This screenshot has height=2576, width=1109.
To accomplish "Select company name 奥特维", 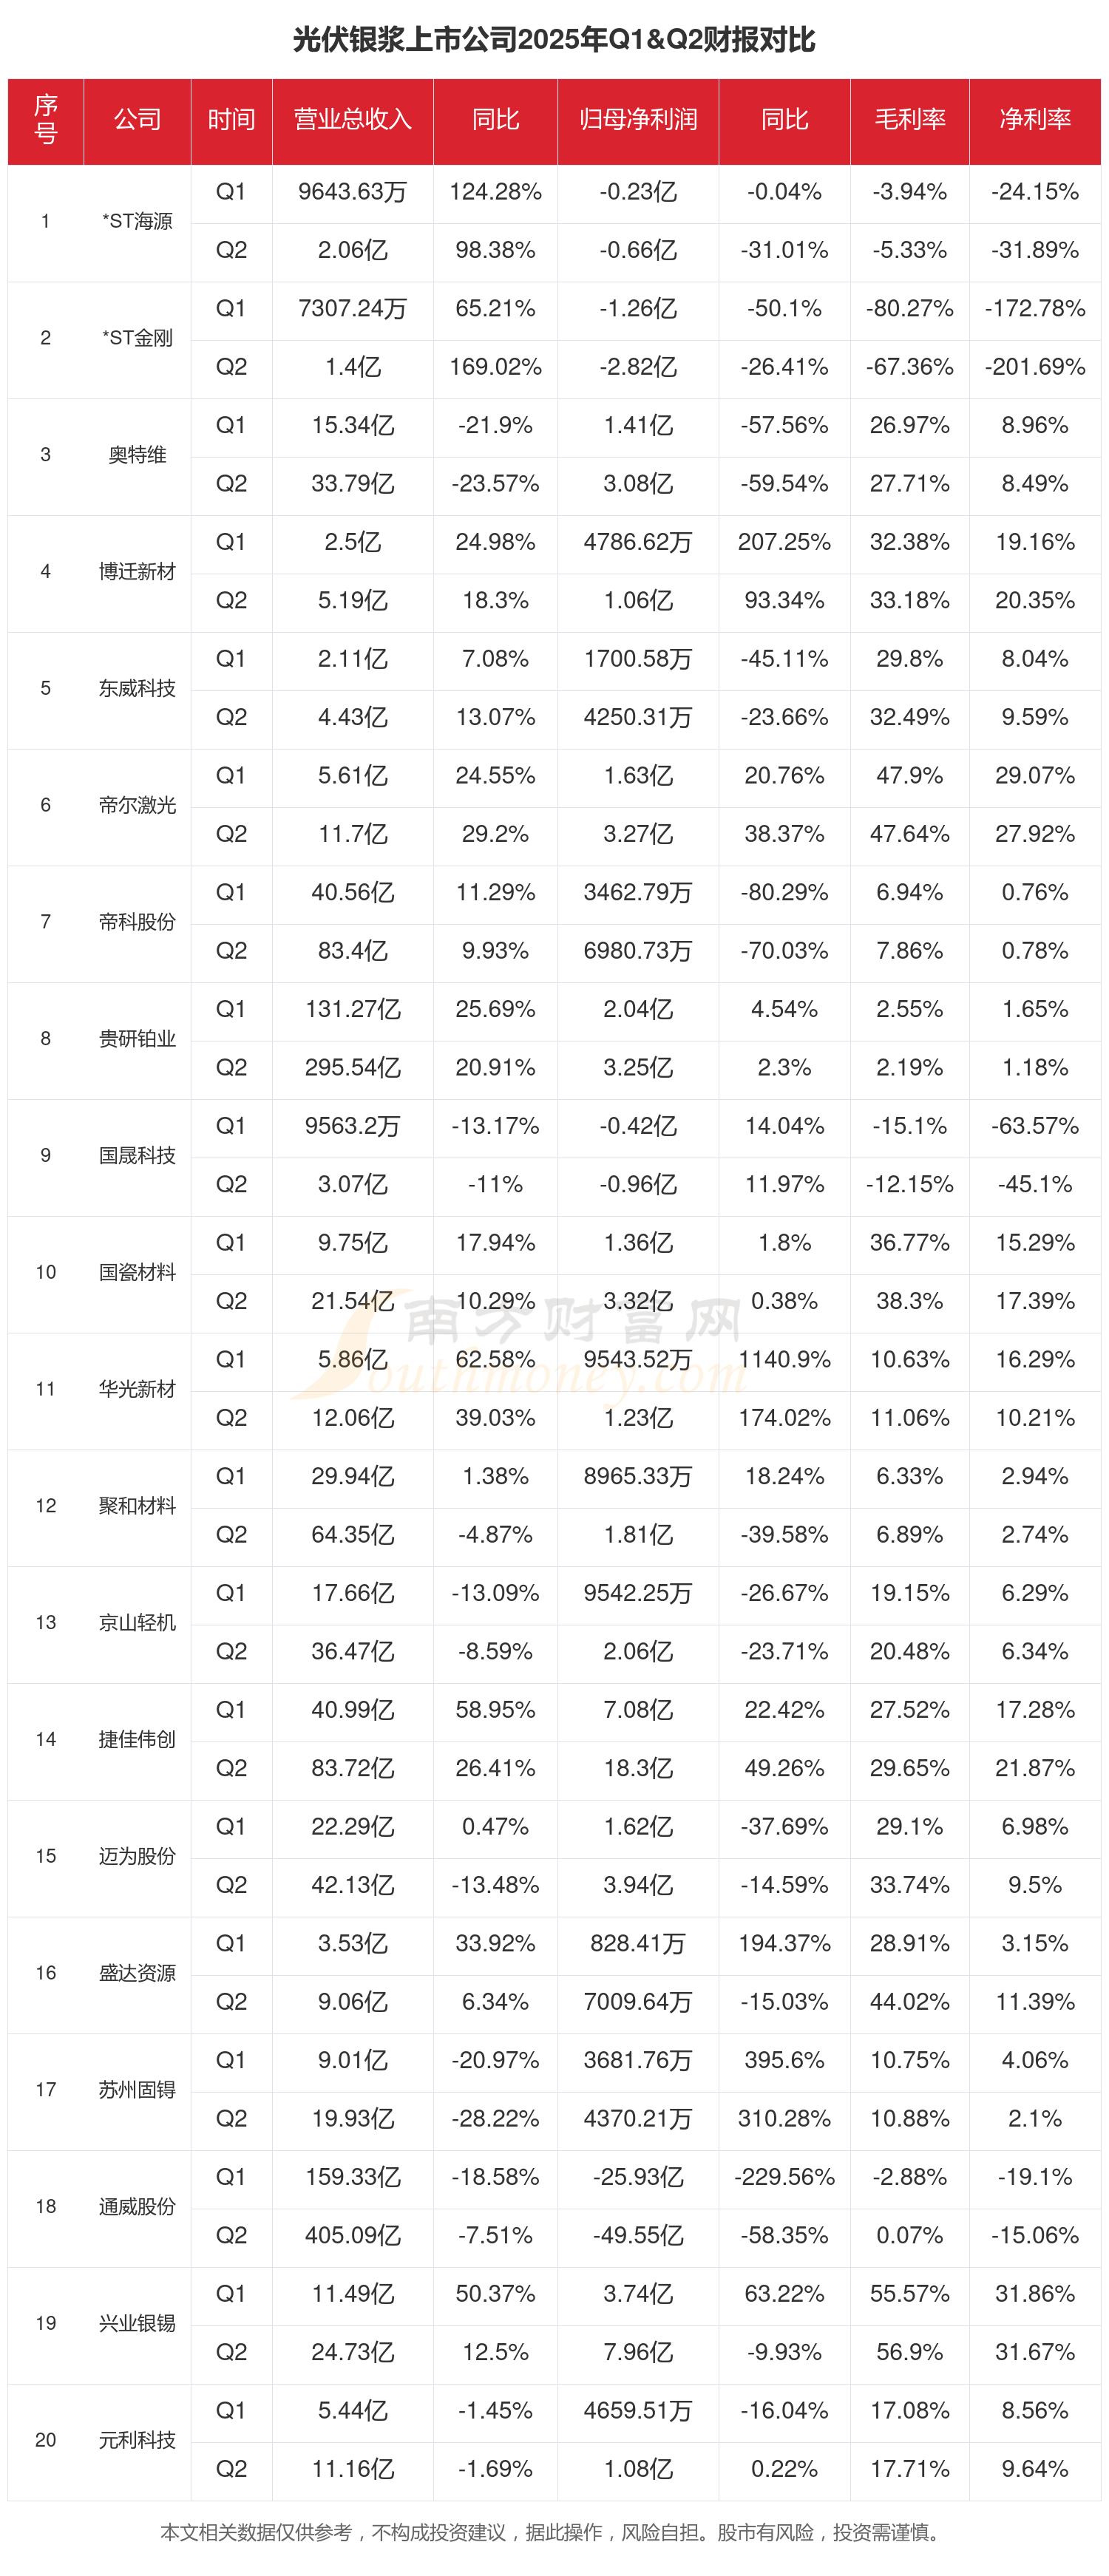I will pos(137,455).
